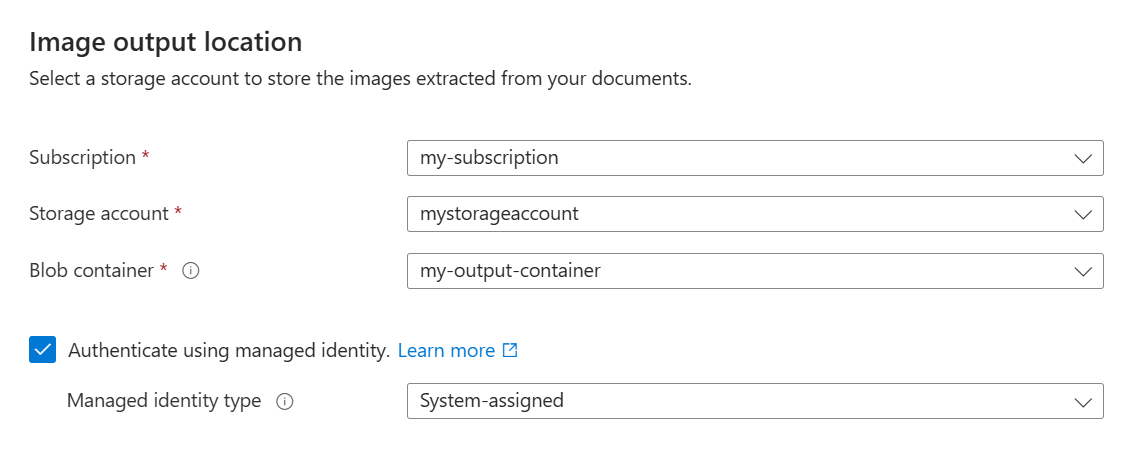Uncheck the managed identity authentication checkbox
1130x453 pixels.
(43, 350)
